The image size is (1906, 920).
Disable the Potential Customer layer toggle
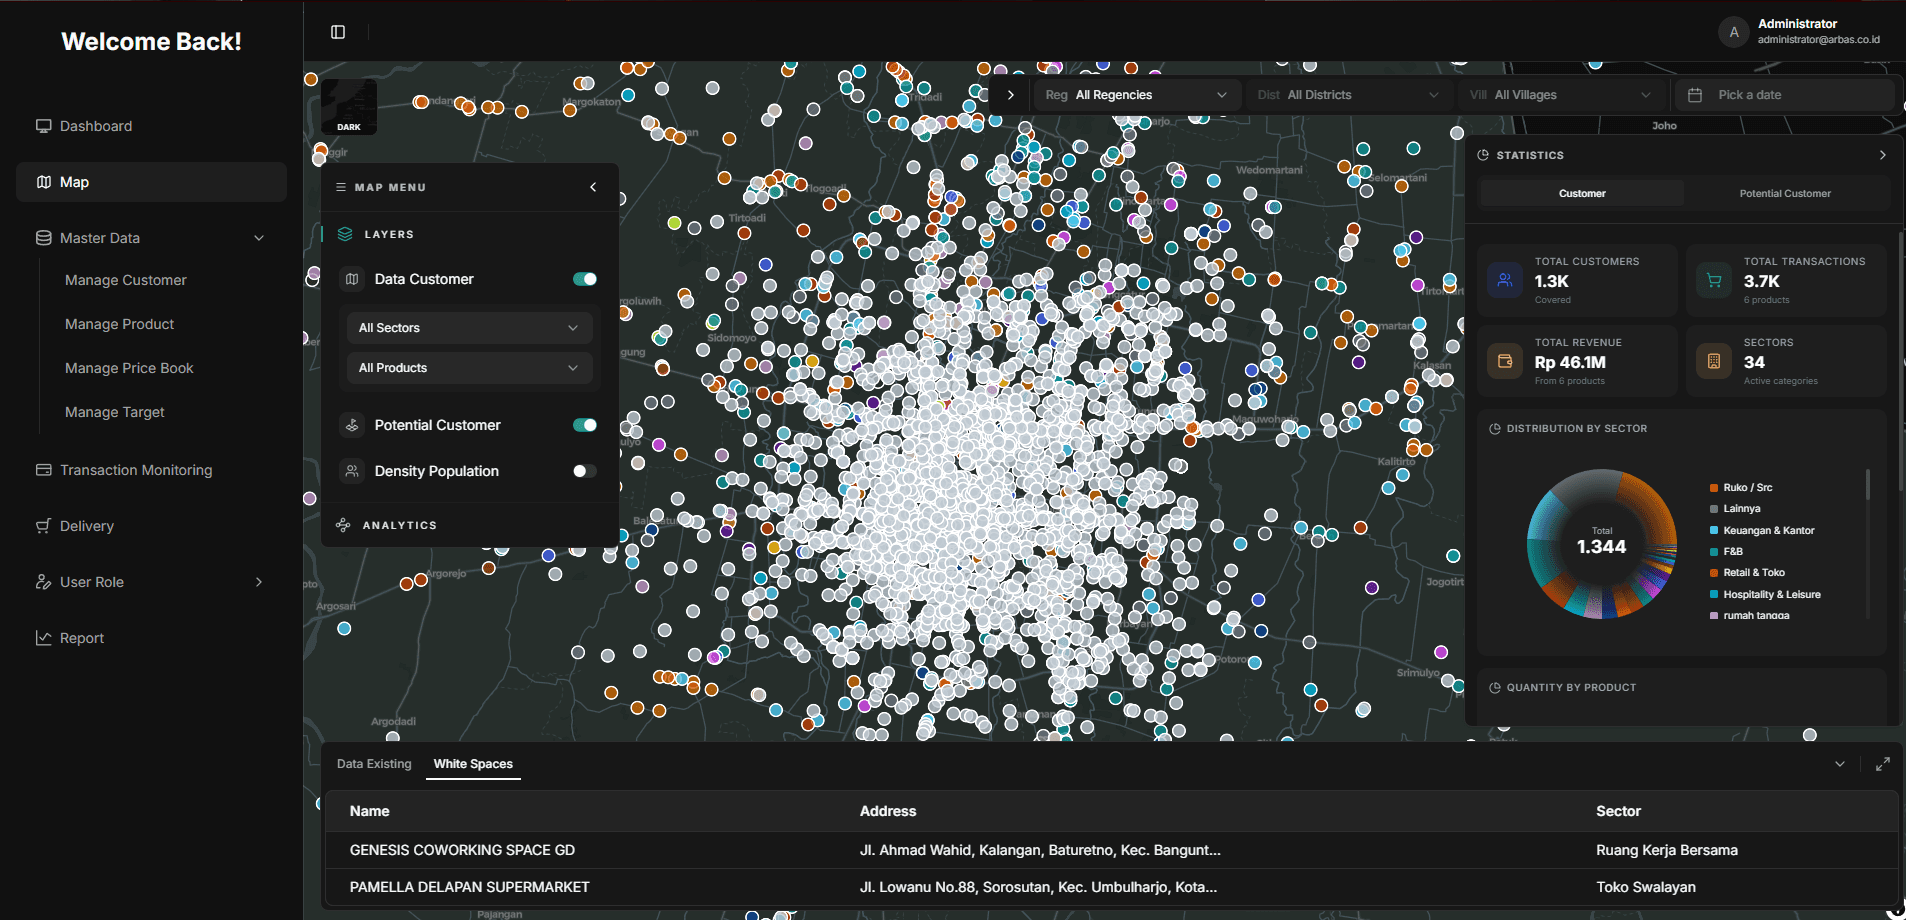pyautogui.click(x=585, y=425)
